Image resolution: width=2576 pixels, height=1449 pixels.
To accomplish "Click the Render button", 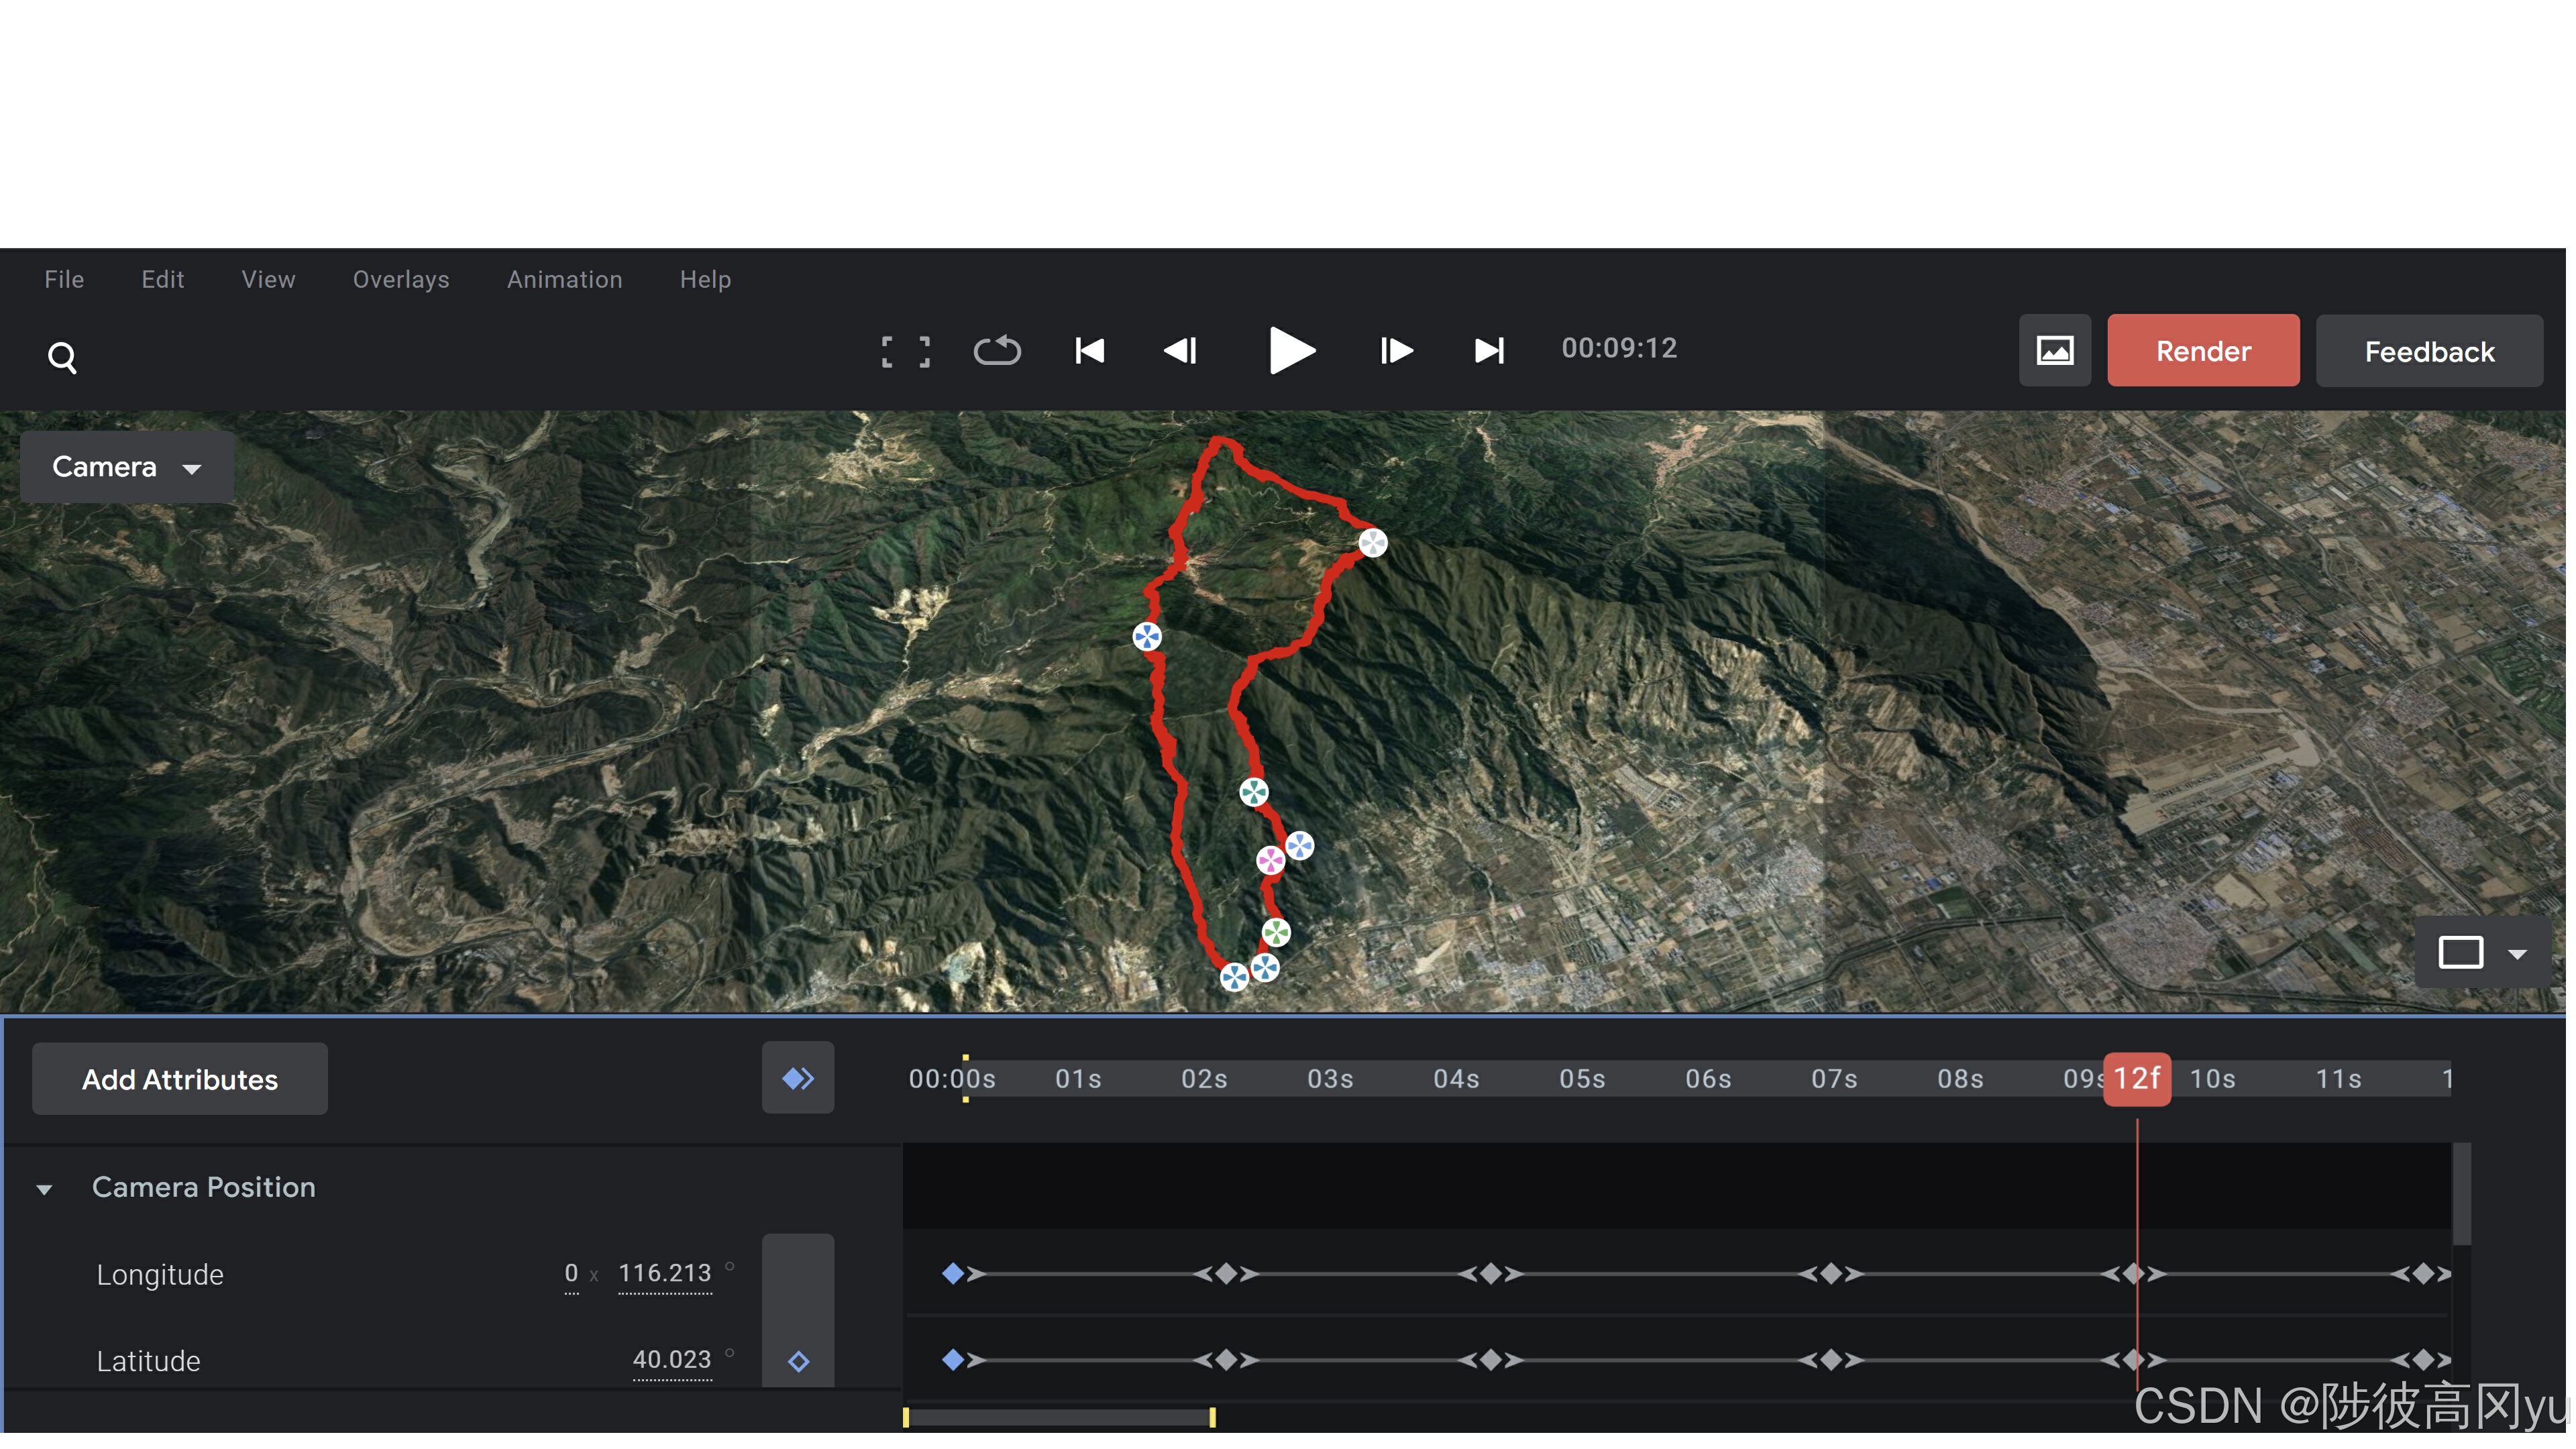I will click(x=2202, y=351).
